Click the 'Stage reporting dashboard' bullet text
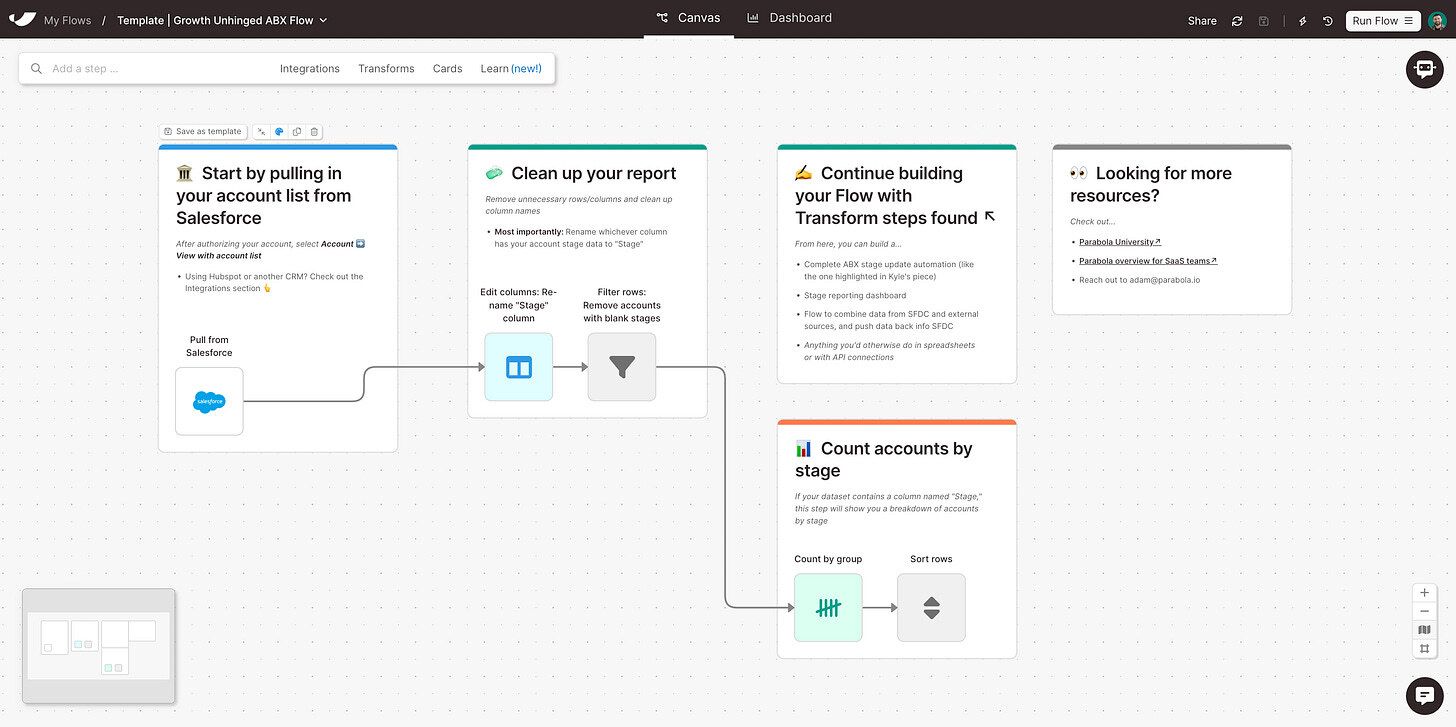 (855, 296)
